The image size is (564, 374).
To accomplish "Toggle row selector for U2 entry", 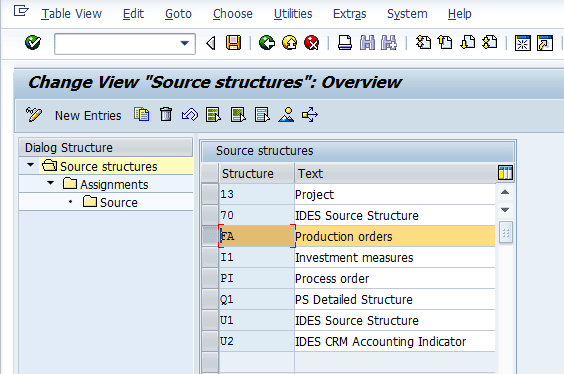I will coord(210,341).
